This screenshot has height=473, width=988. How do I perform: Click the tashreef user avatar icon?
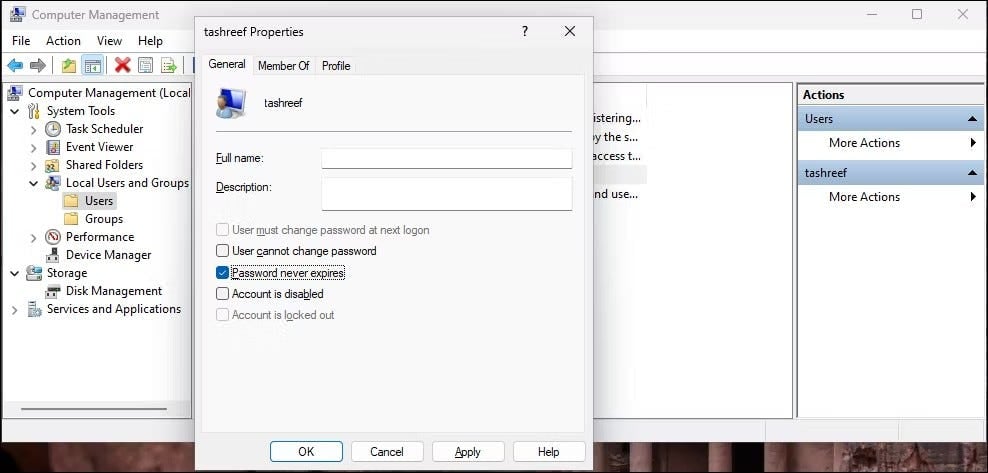[231, 102]
